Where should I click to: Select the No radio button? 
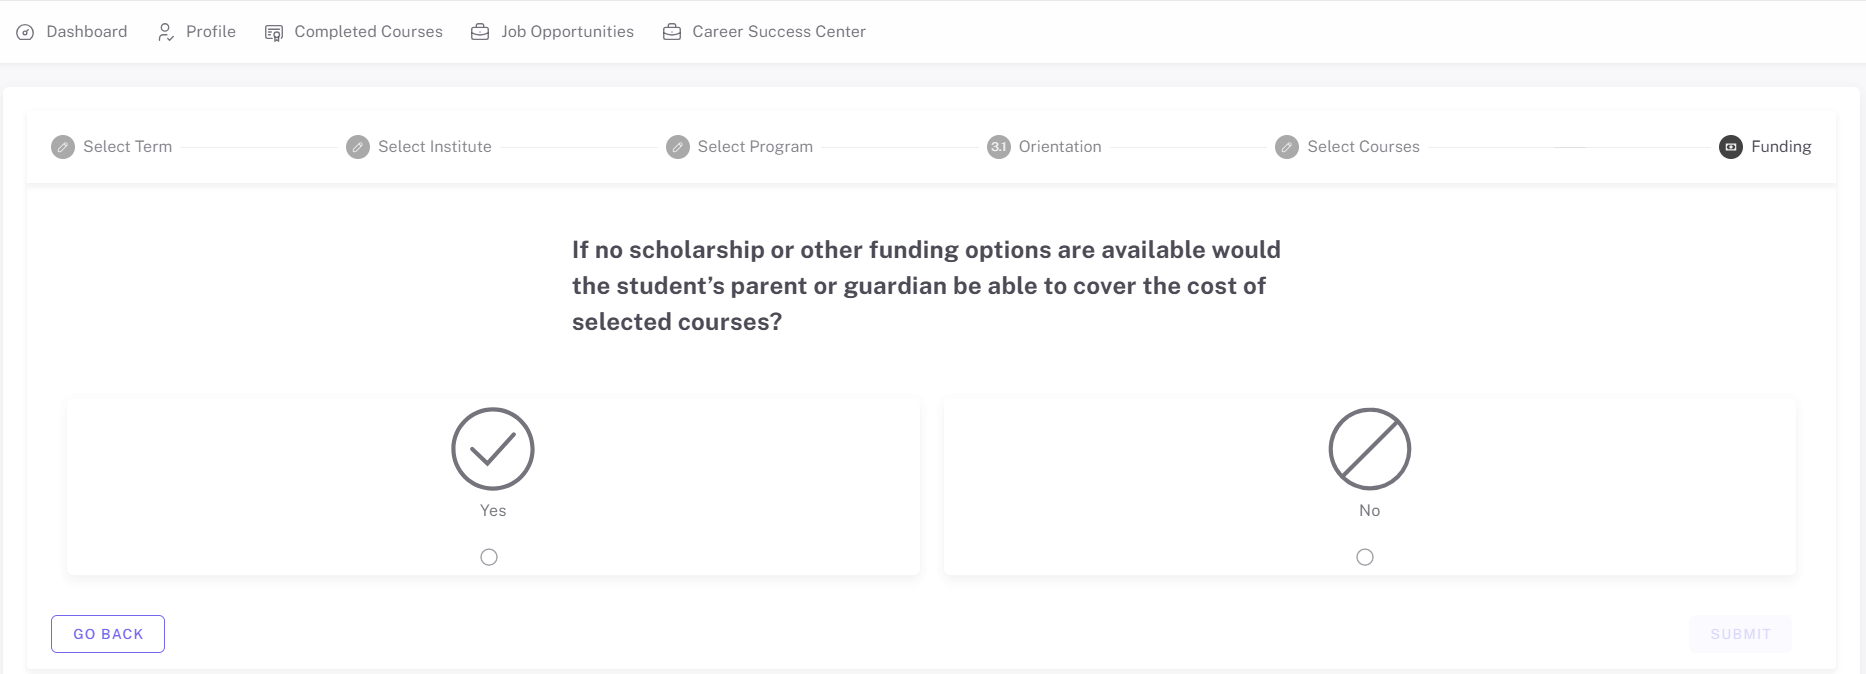1364,557
